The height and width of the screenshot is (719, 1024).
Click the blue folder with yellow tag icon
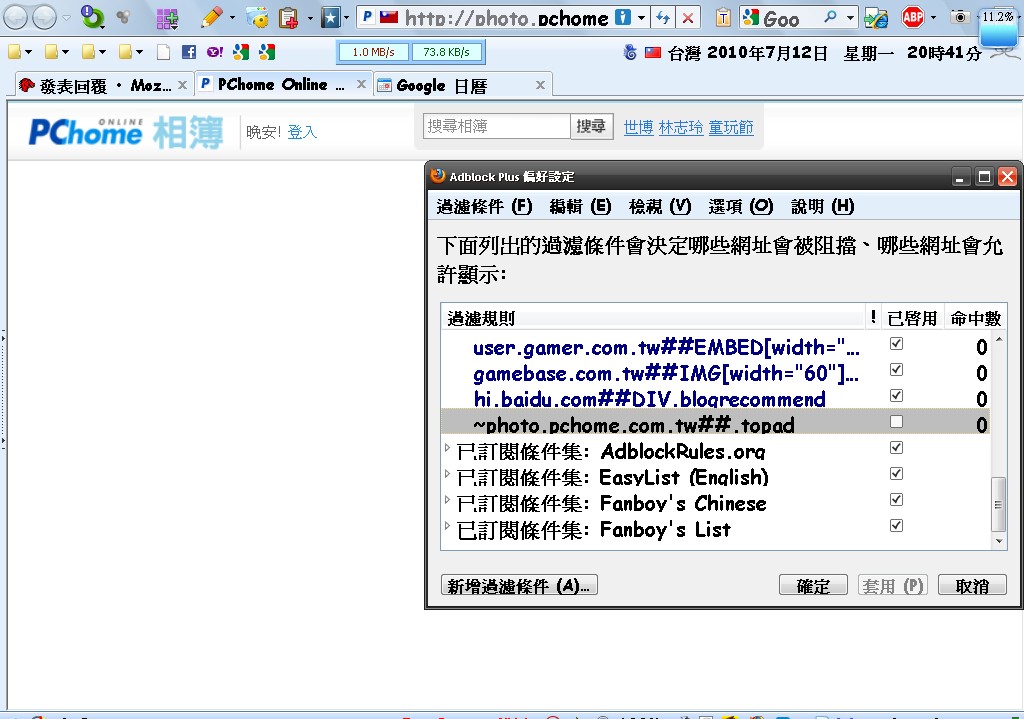point(258,18)
